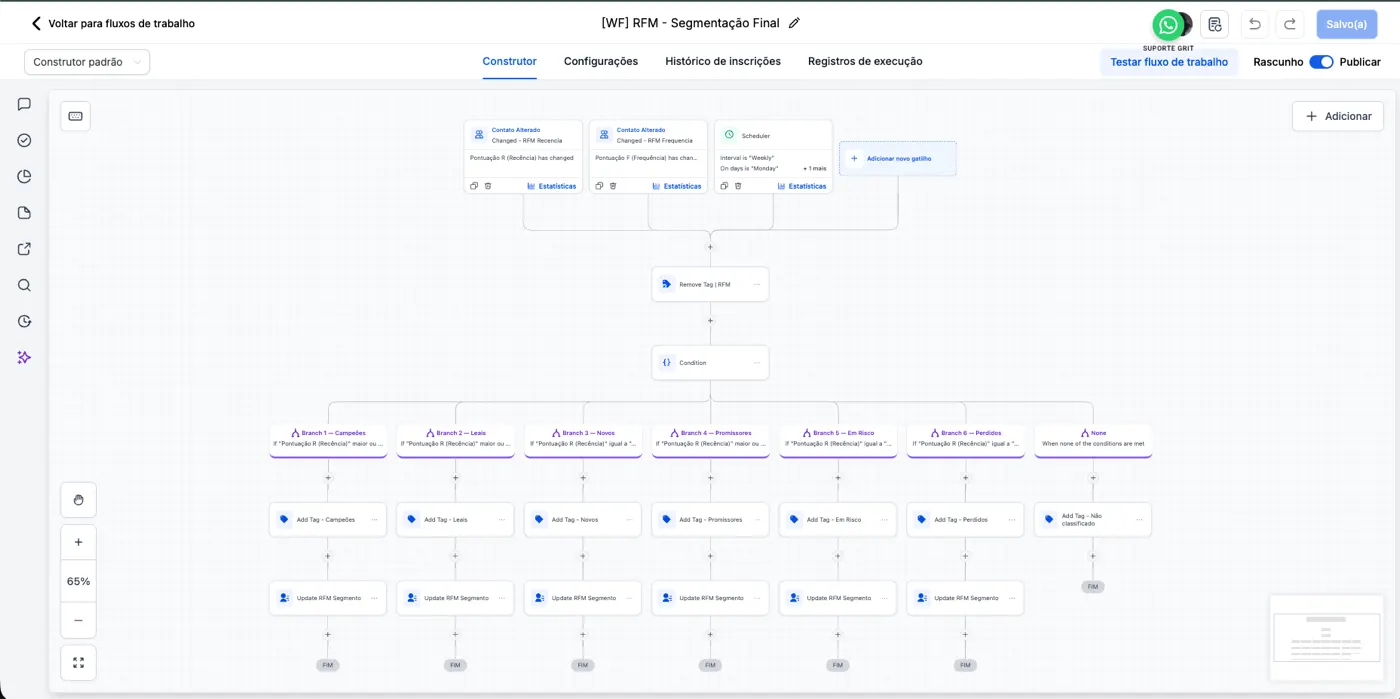Open options of Add Tag - Leais
The width and height of the screenshot is (1400, 699).
tap(501, 520)
